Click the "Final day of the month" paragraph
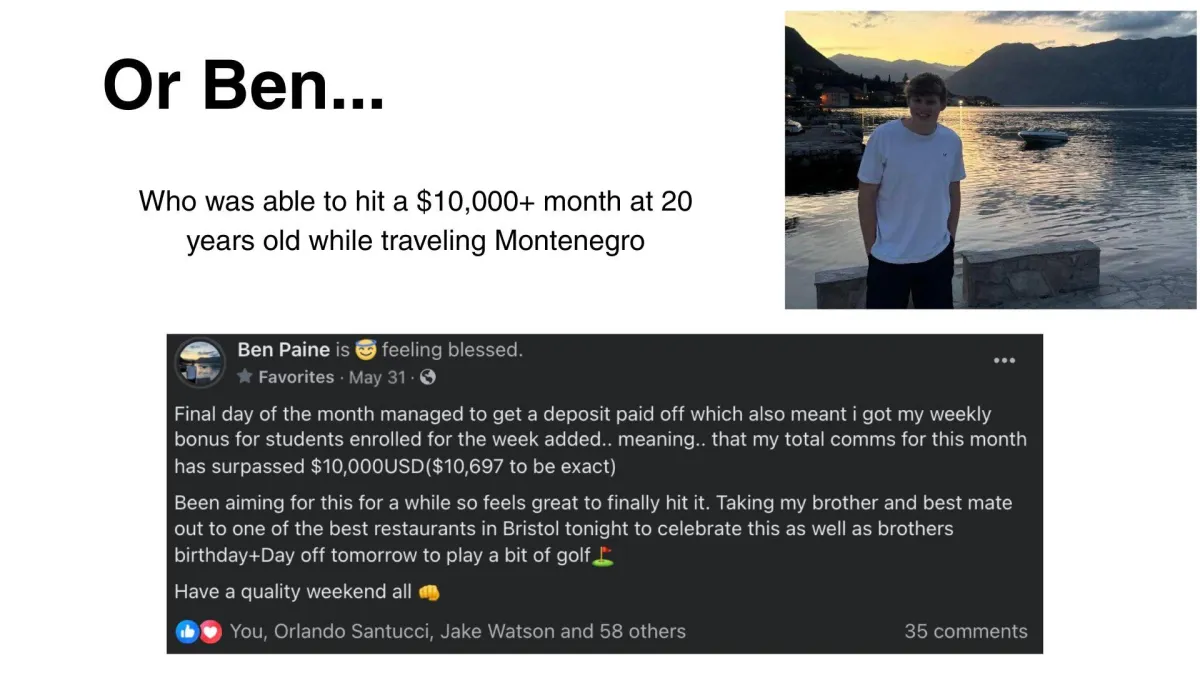 600,439
